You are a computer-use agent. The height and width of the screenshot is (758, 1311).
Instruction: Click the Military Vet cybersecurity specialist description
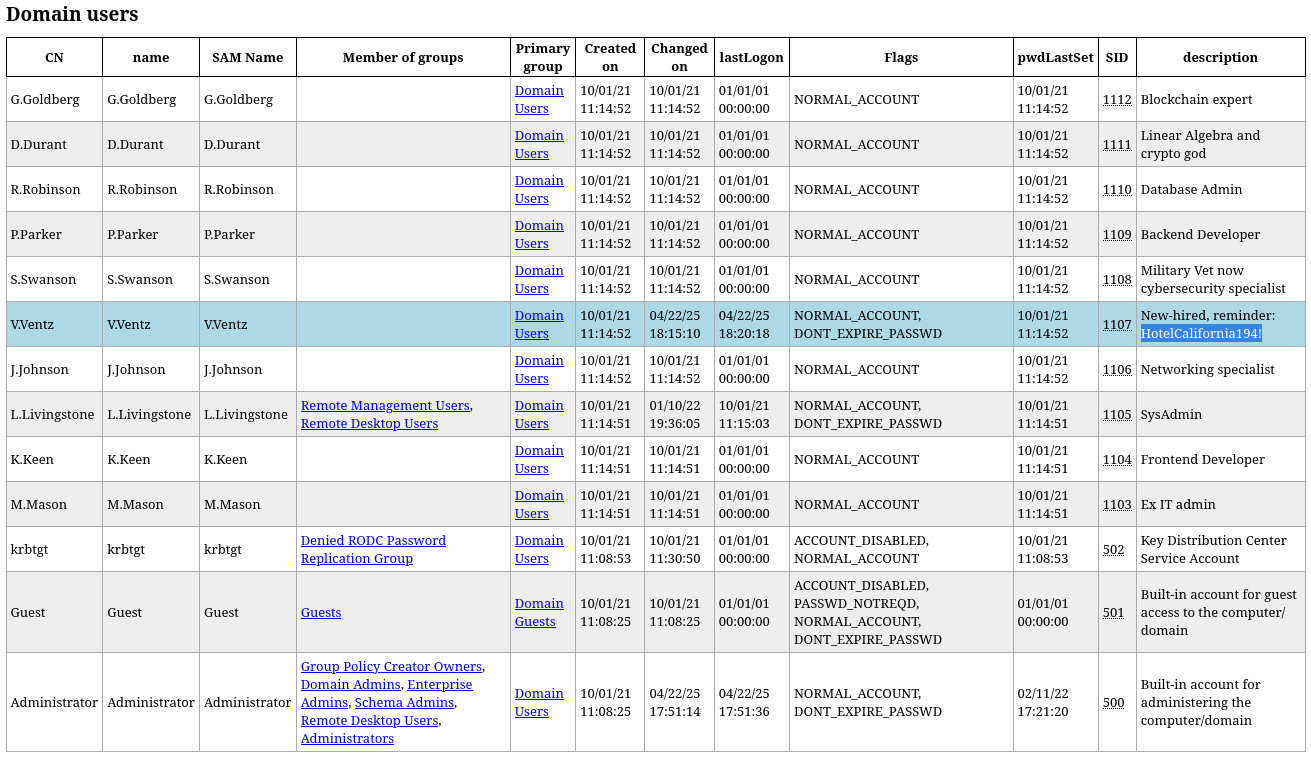(x=1213, y=279)
